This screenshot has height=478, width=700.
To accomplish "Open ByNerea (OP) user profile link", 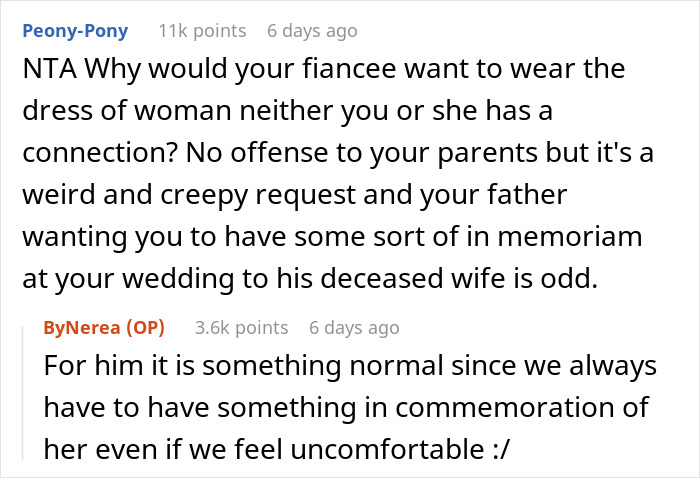I will click(104, 328).
